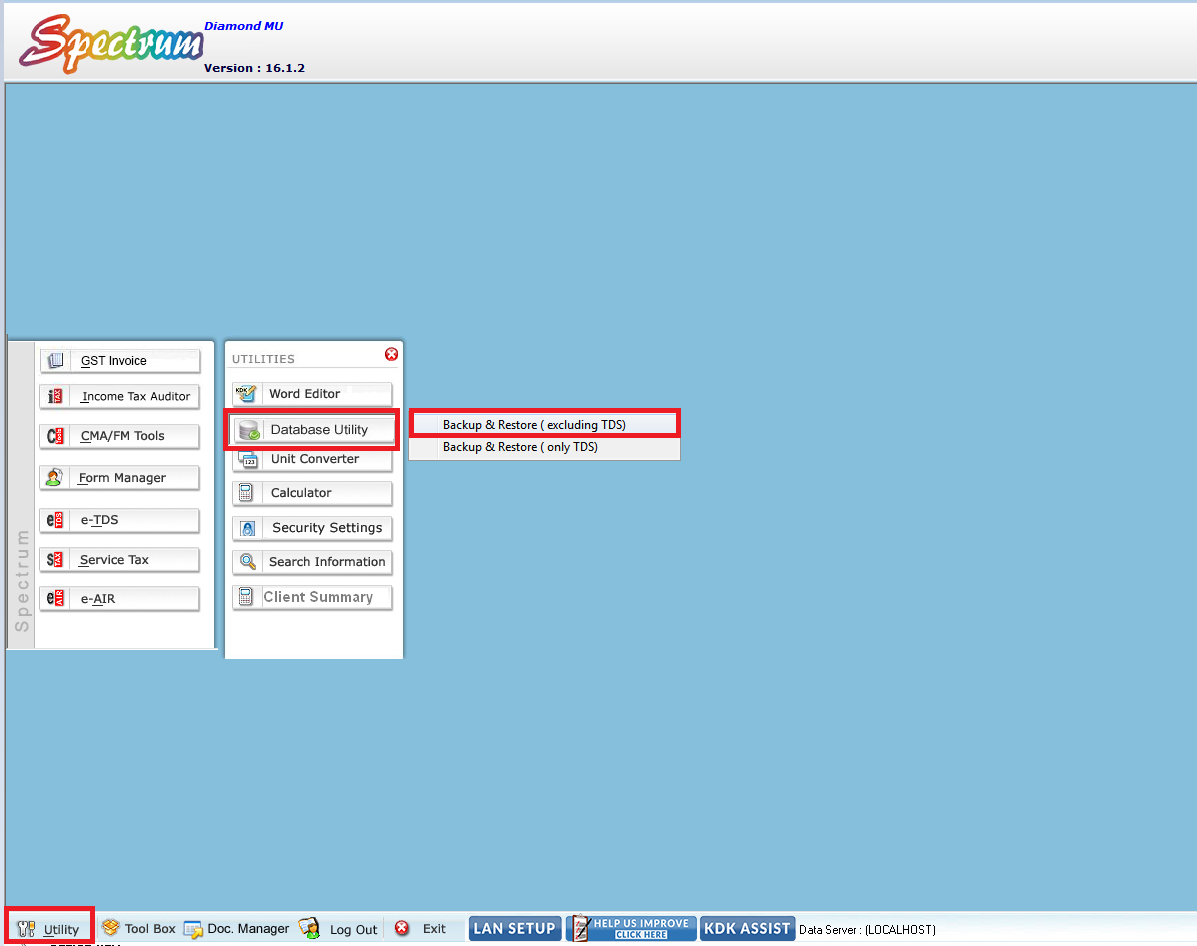1197x946 pixels.
Task: Open Unit Converter
Action: click(312, 460)
